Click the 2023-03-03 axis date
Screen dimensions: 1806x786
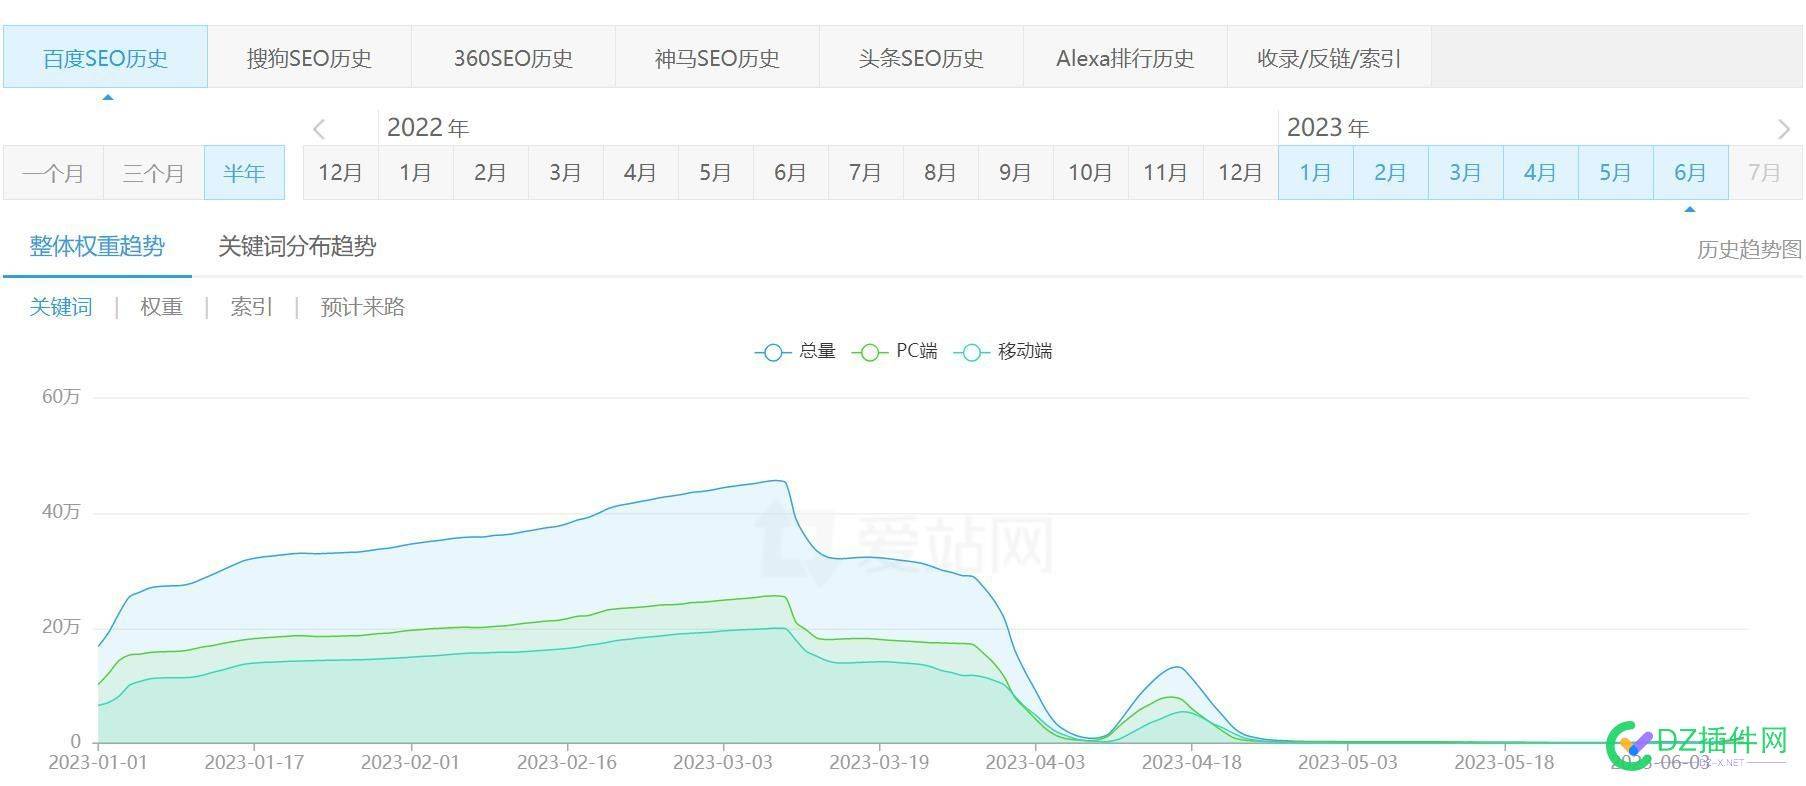point(723,762)
